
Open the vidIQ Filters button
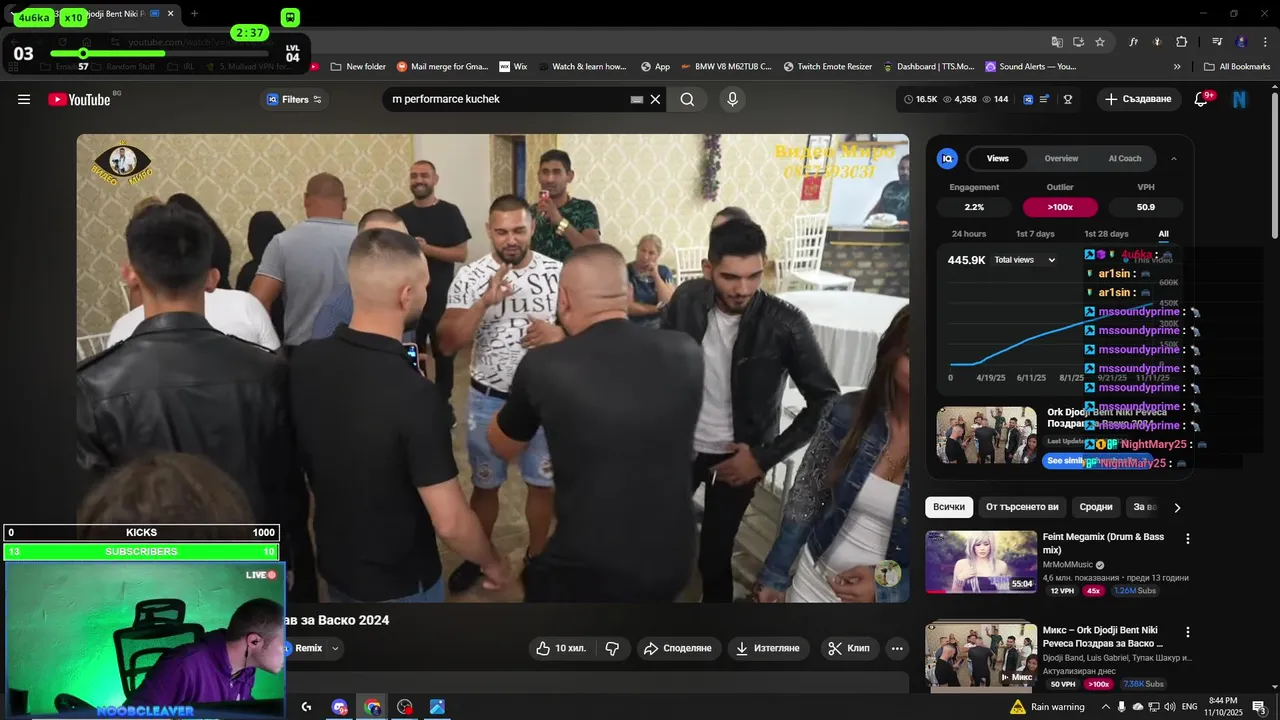pos(294,99)
